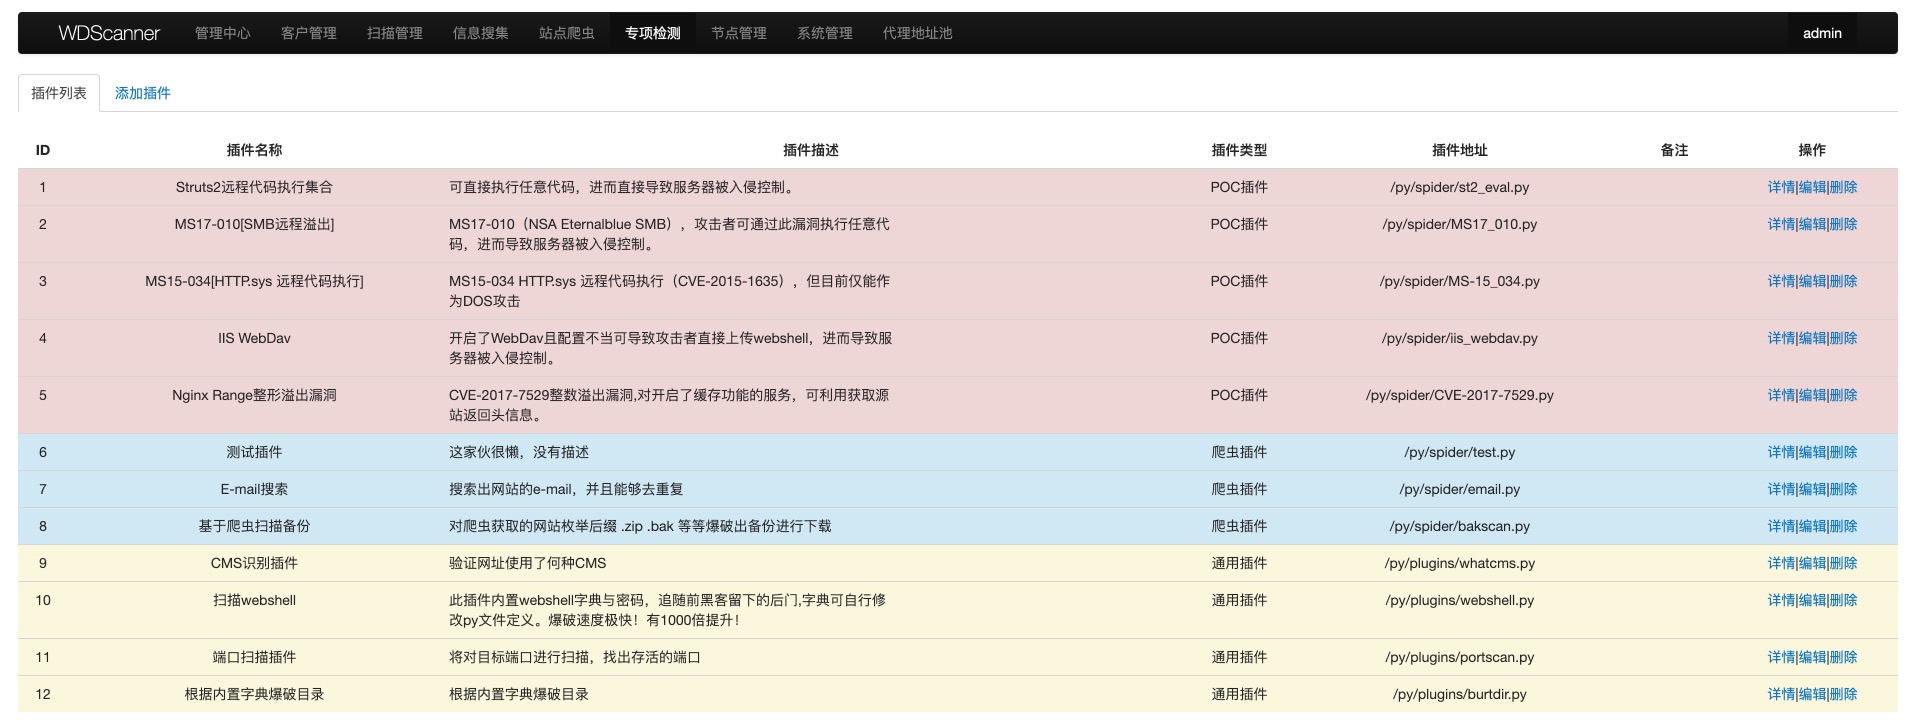View 详情 for 端口扫描插件
This screenshot has width=1917, height=722.
tap(1781, 657)
